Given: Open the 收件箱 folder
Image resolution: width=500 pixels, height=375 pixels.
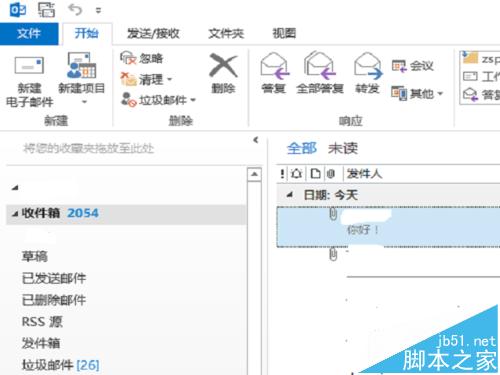Looking at the screenshot, I should tap(126, 214).
